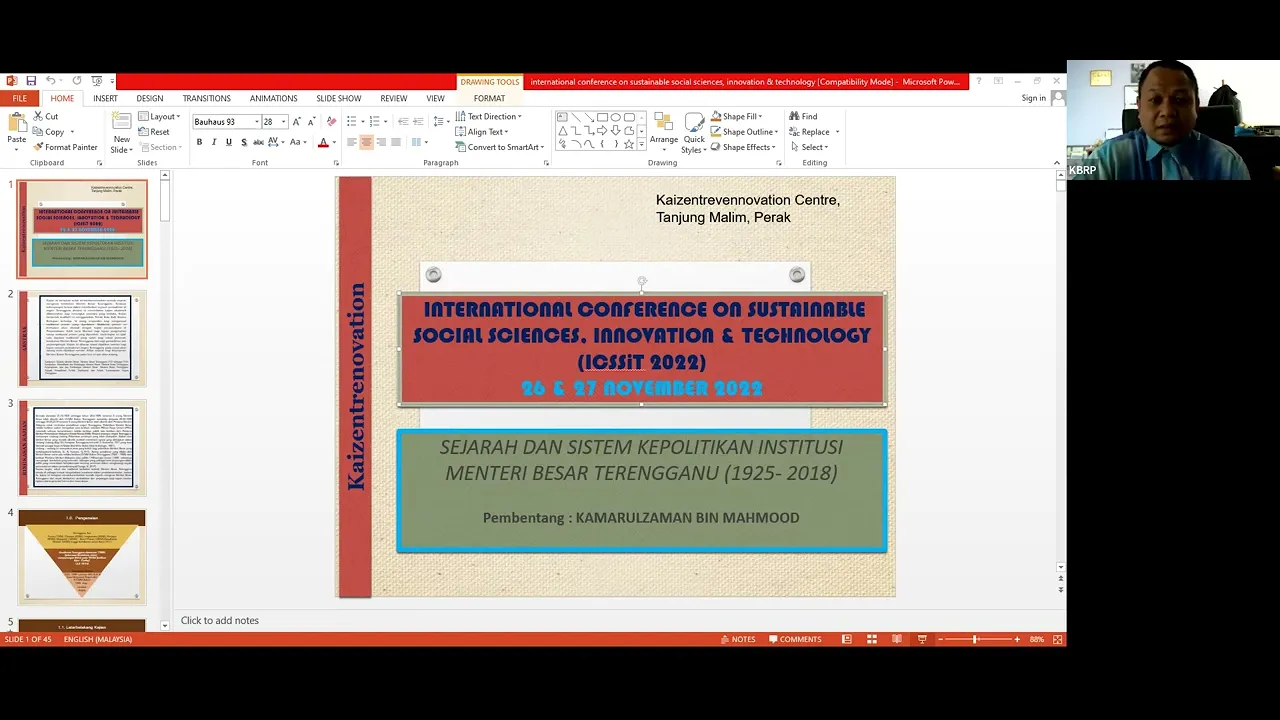
Task: Click Find in the Editing group
Action: (x=803, y=117)
